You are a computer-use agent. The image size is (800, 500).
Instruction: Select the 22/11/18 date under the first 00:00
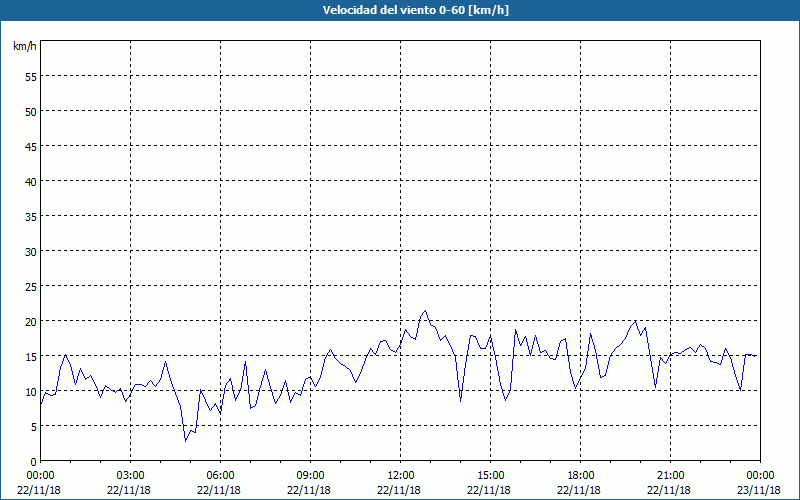click(x=39, y=490)
